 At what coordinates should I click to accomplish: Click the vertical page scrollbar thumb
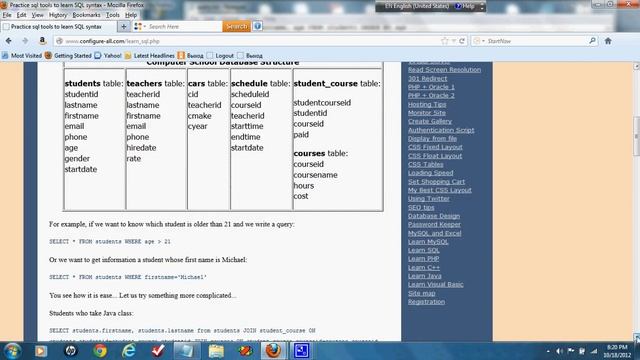(x=636, y=136)
